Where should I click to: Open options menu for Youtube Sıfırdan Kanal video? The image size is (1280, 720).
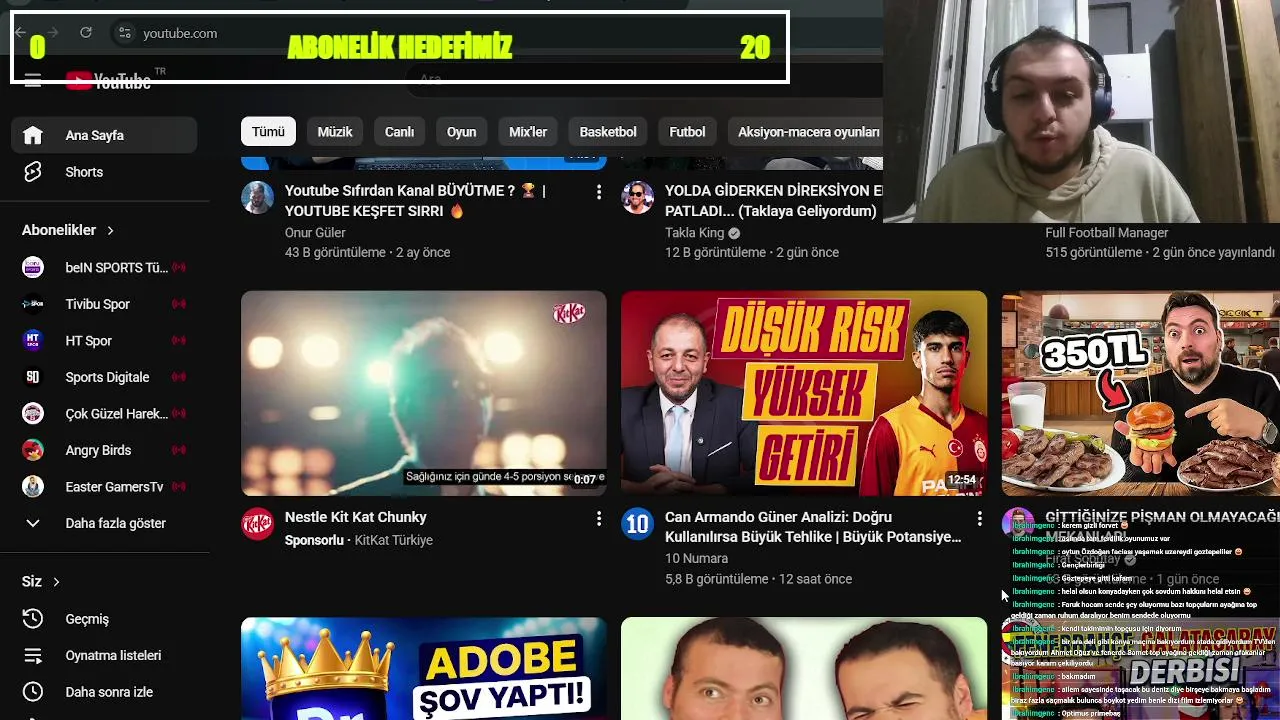coord(599,191)
